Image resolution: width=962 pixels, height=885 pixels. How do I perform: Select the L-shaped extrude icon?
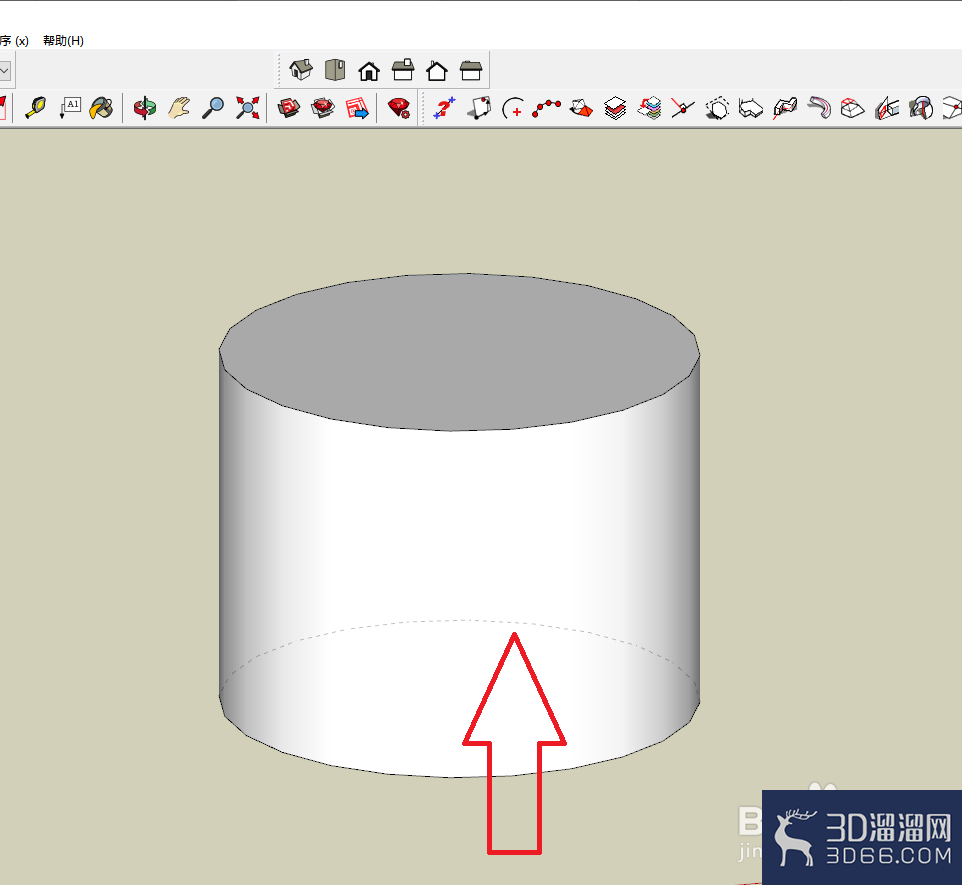pos(750,108)
